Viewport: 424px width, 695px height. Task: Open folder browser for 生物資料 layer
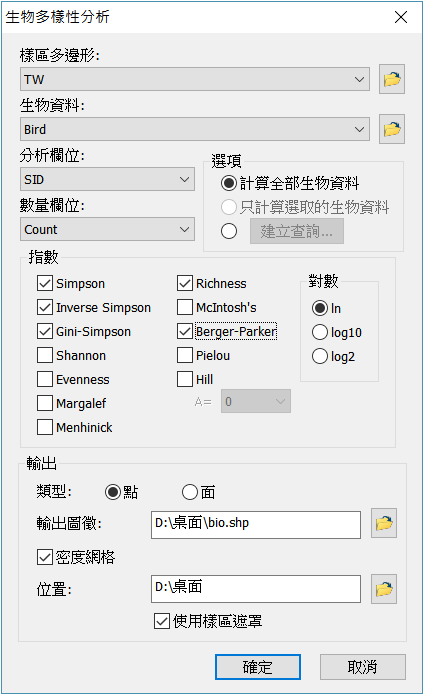[x=392, y=129]
